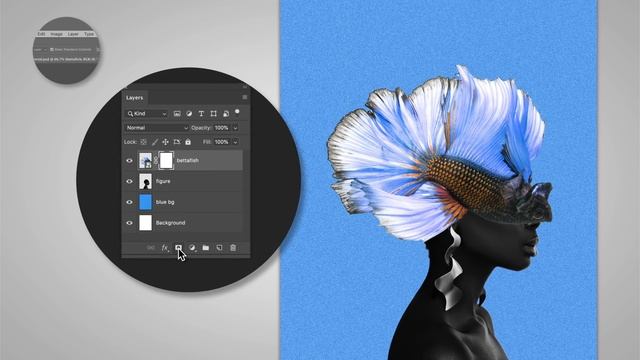This screenshot has height=360, width=640.
Task: Click the Delete layer trash icon
Action: [x=233, y=247]
